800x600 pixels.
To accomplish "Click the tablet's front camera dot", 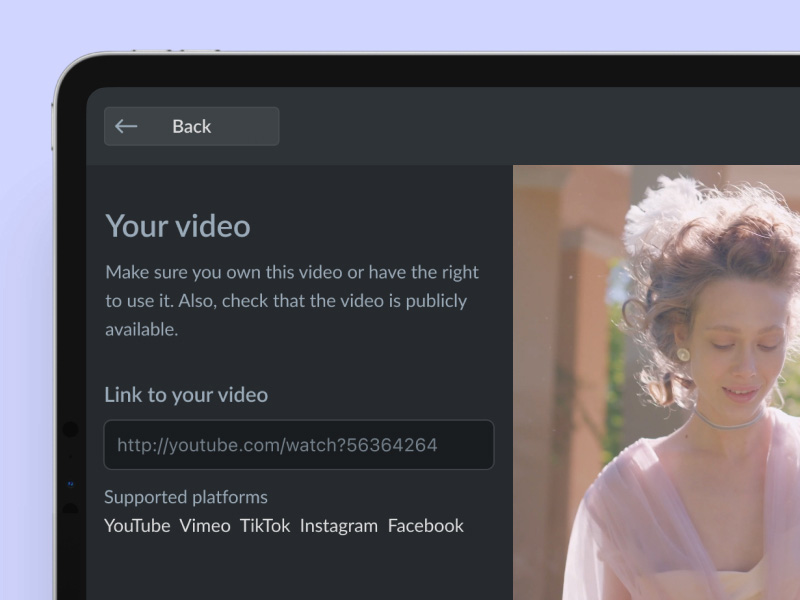I will [x=70, y=430].
